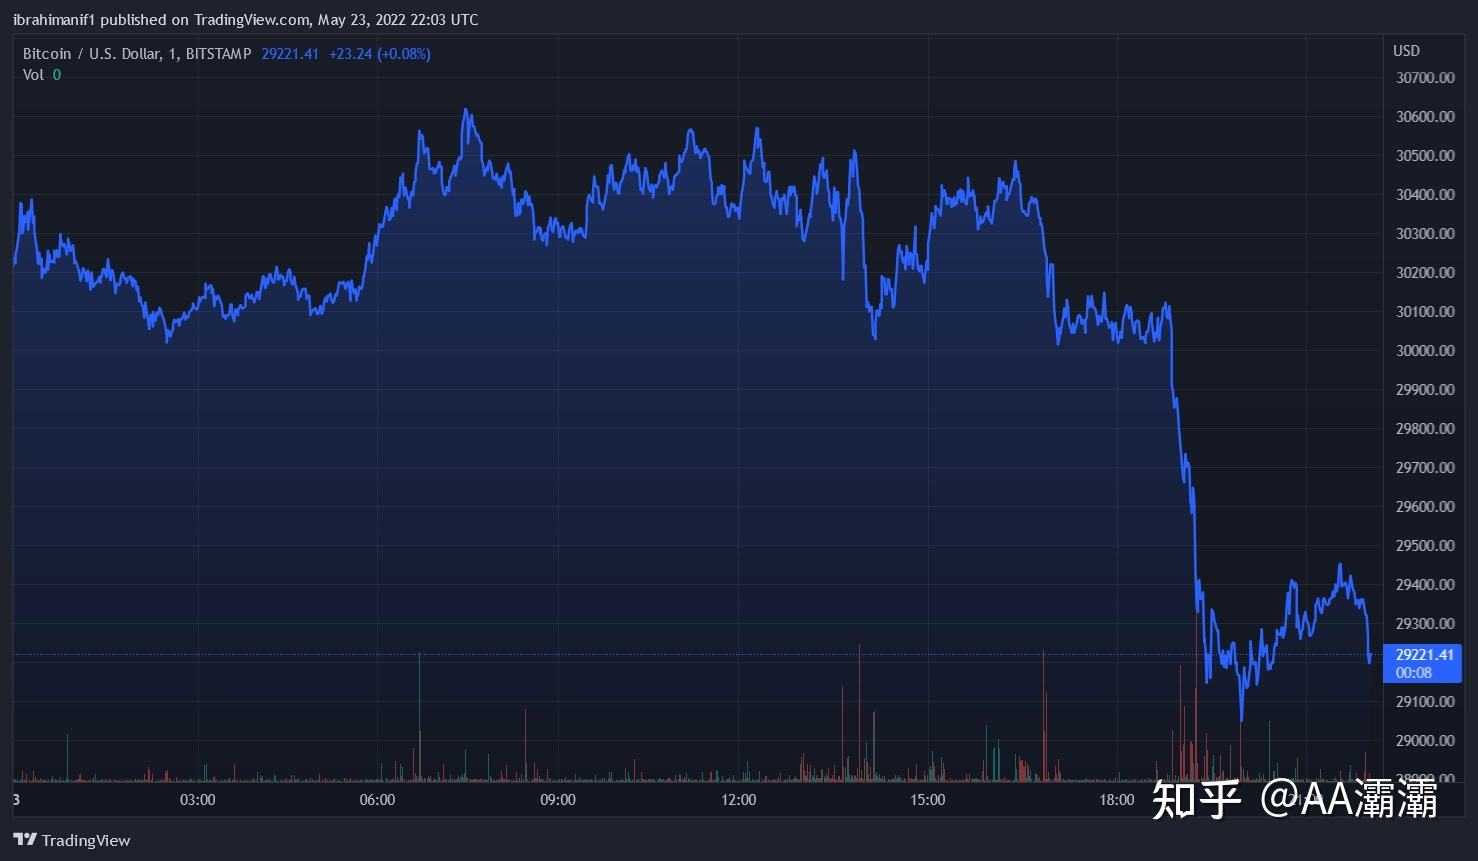Click the 29221.41 value in the chart legend
The height and width of the screenshot is (861, 1478).
click(x=290, y=54)
